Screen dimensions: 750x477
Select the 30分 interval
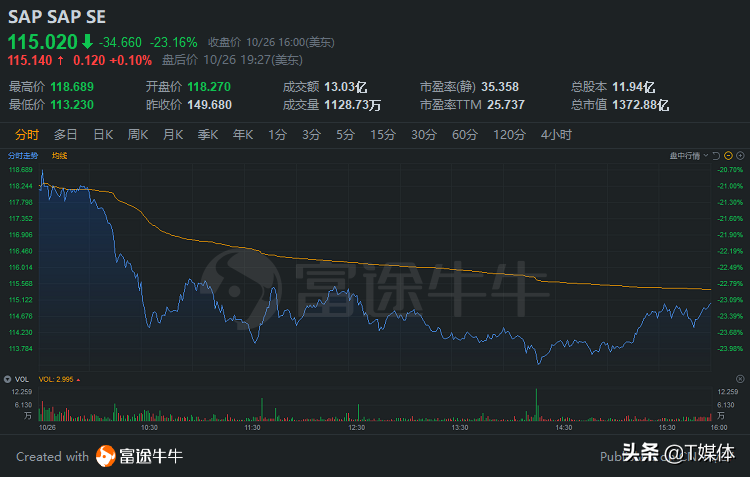pos(424,135)
